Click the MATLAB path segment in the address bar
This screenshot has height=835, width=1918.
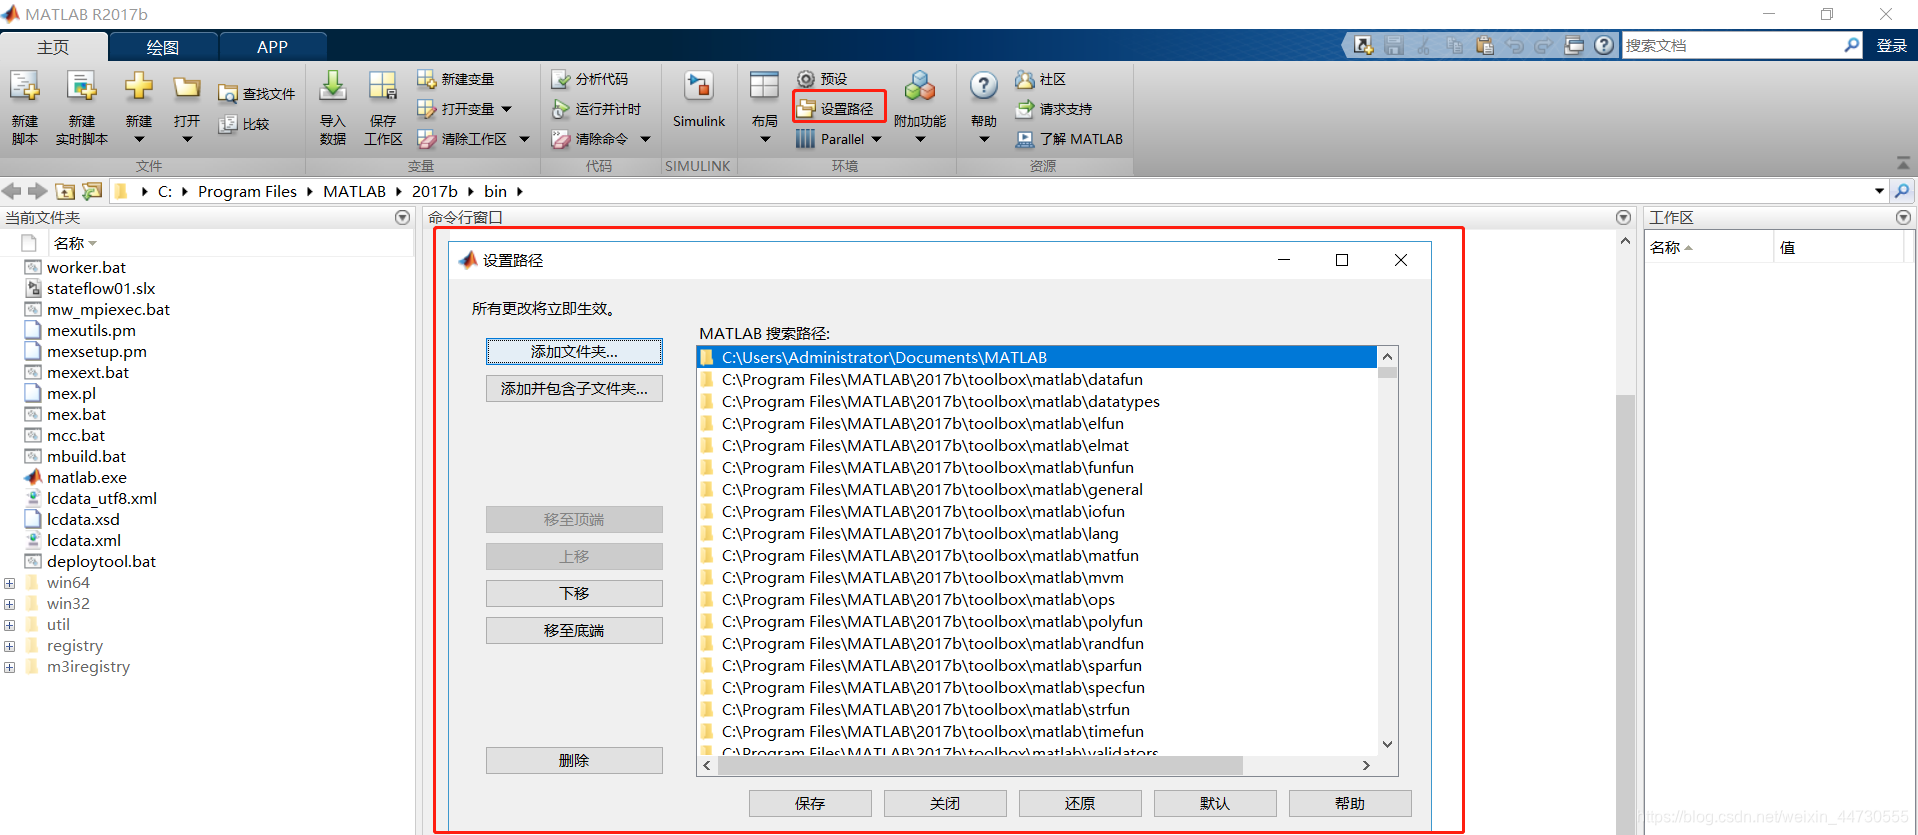(354, 191)
